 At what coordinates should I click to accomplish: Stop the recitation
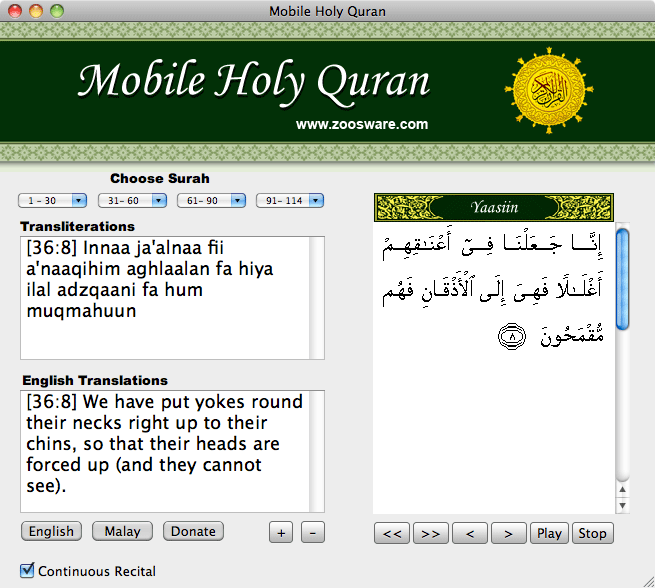point(592,533)
